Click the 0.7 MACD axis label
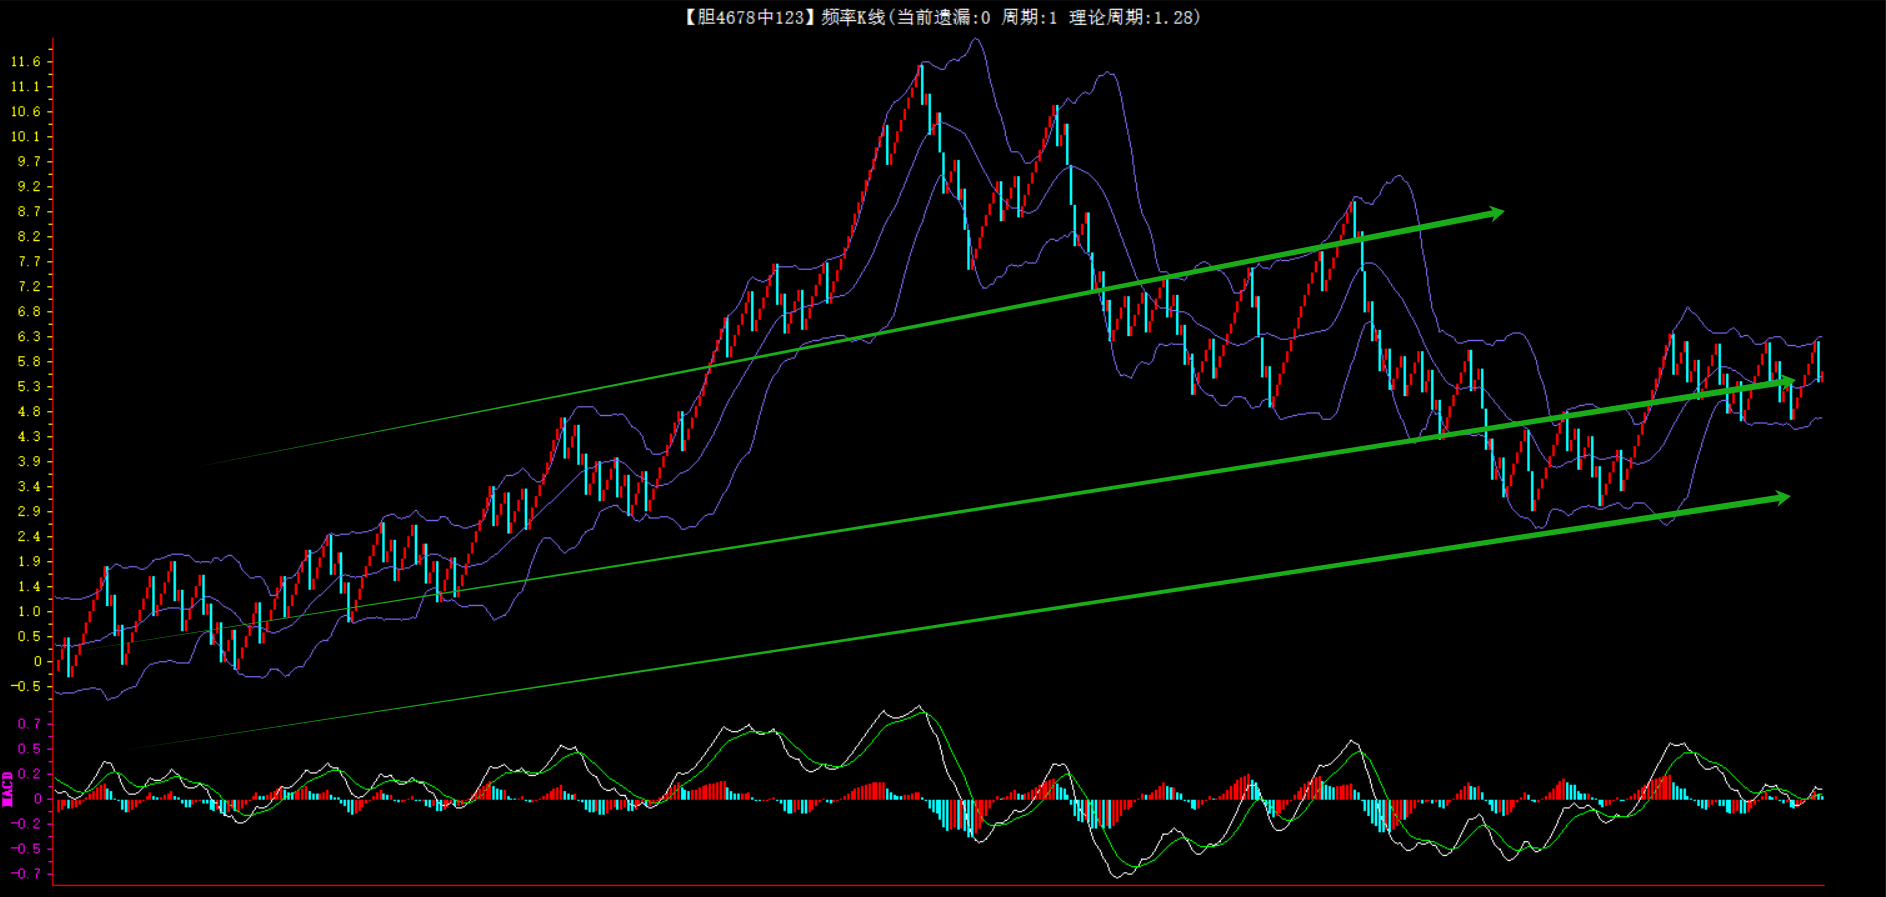The image size is (1886, 897). coord(29,724)
